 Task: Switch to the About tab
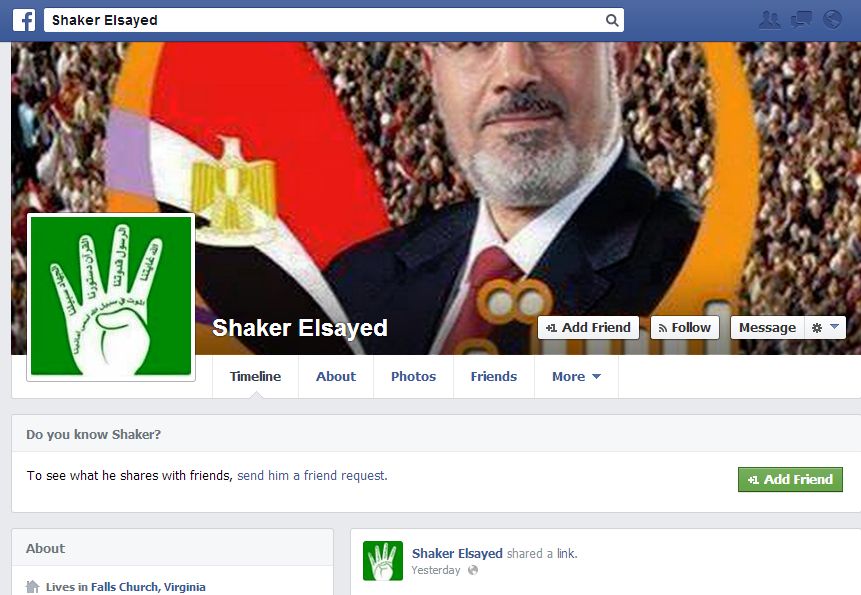[336, 377]
